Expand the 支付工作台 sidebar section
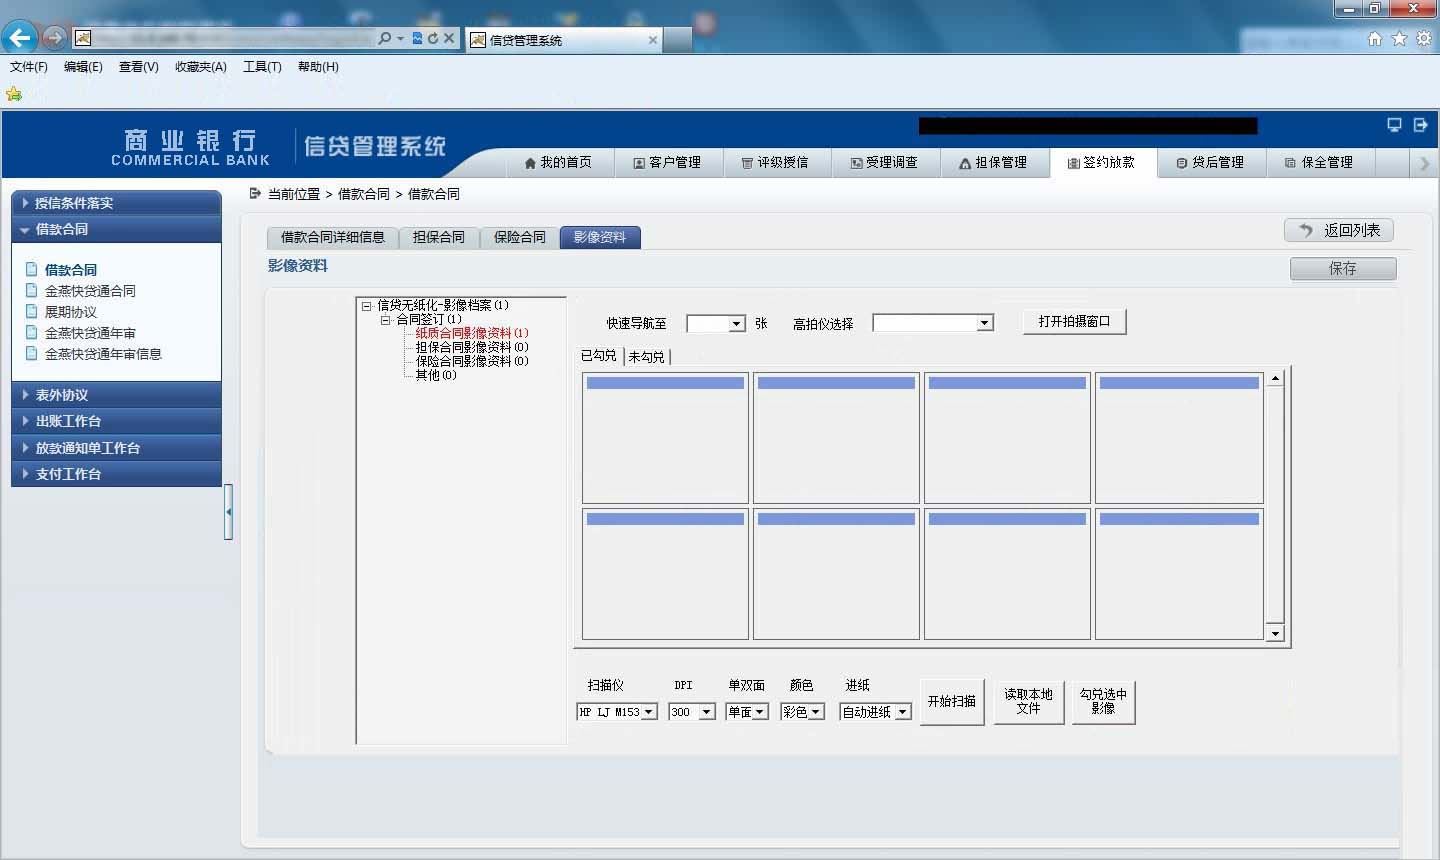This screenshot has height=860, width=1440. 116,474
